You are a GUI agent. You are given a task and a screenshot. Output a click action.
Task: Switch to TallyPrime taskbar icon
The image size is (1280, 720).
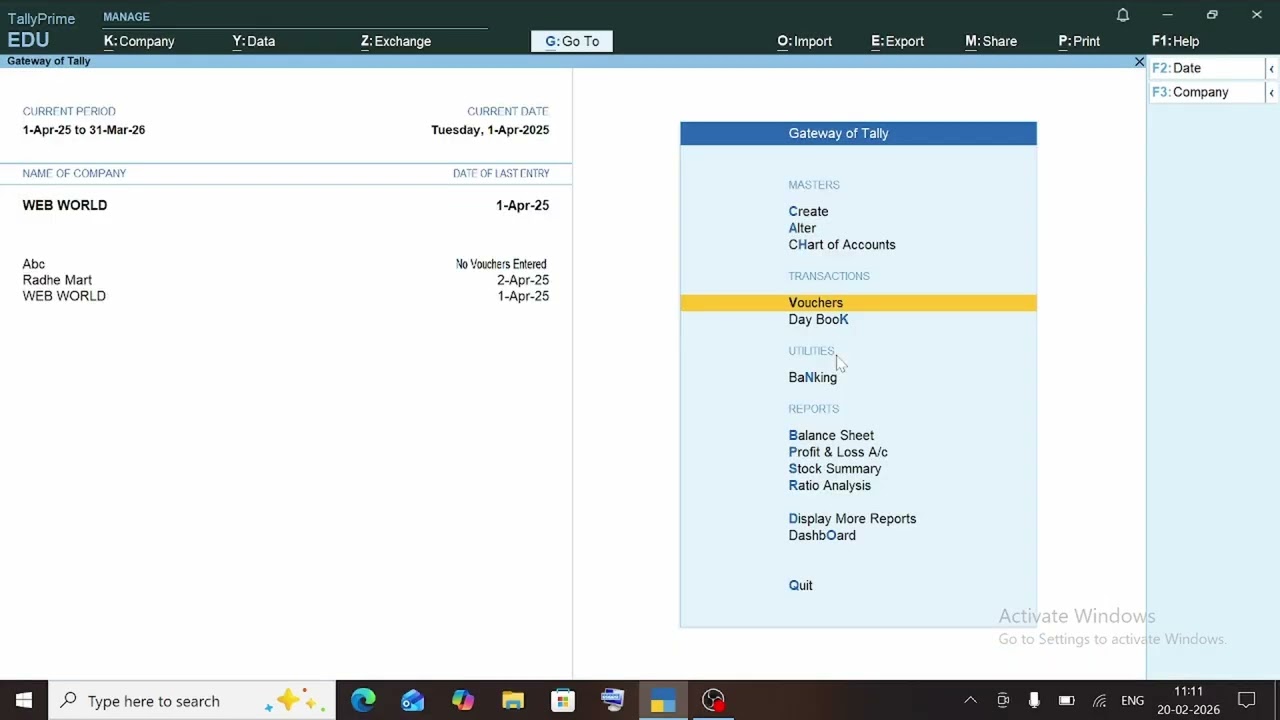tap(663, 700)
